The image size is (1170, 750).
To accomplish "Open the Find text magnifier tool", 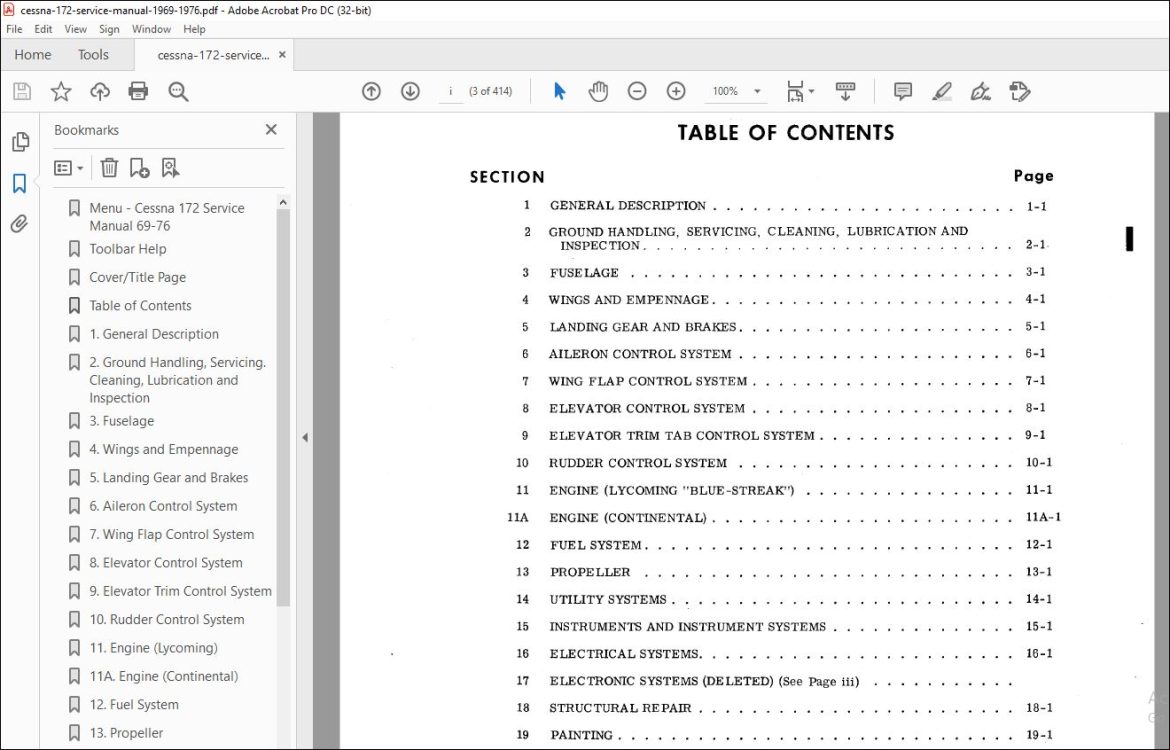I will 178,91.
